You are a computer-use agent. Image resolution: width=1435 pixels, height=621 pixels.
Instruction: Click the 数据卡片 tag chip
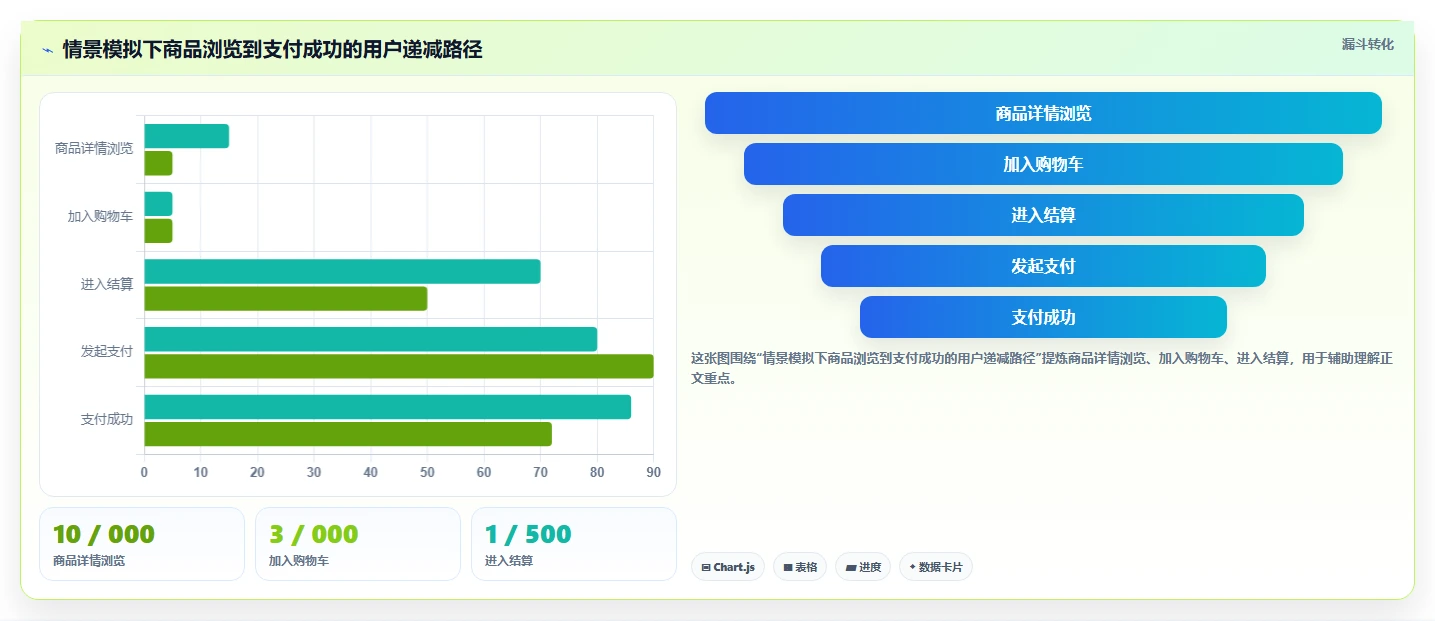coord(936,567)
